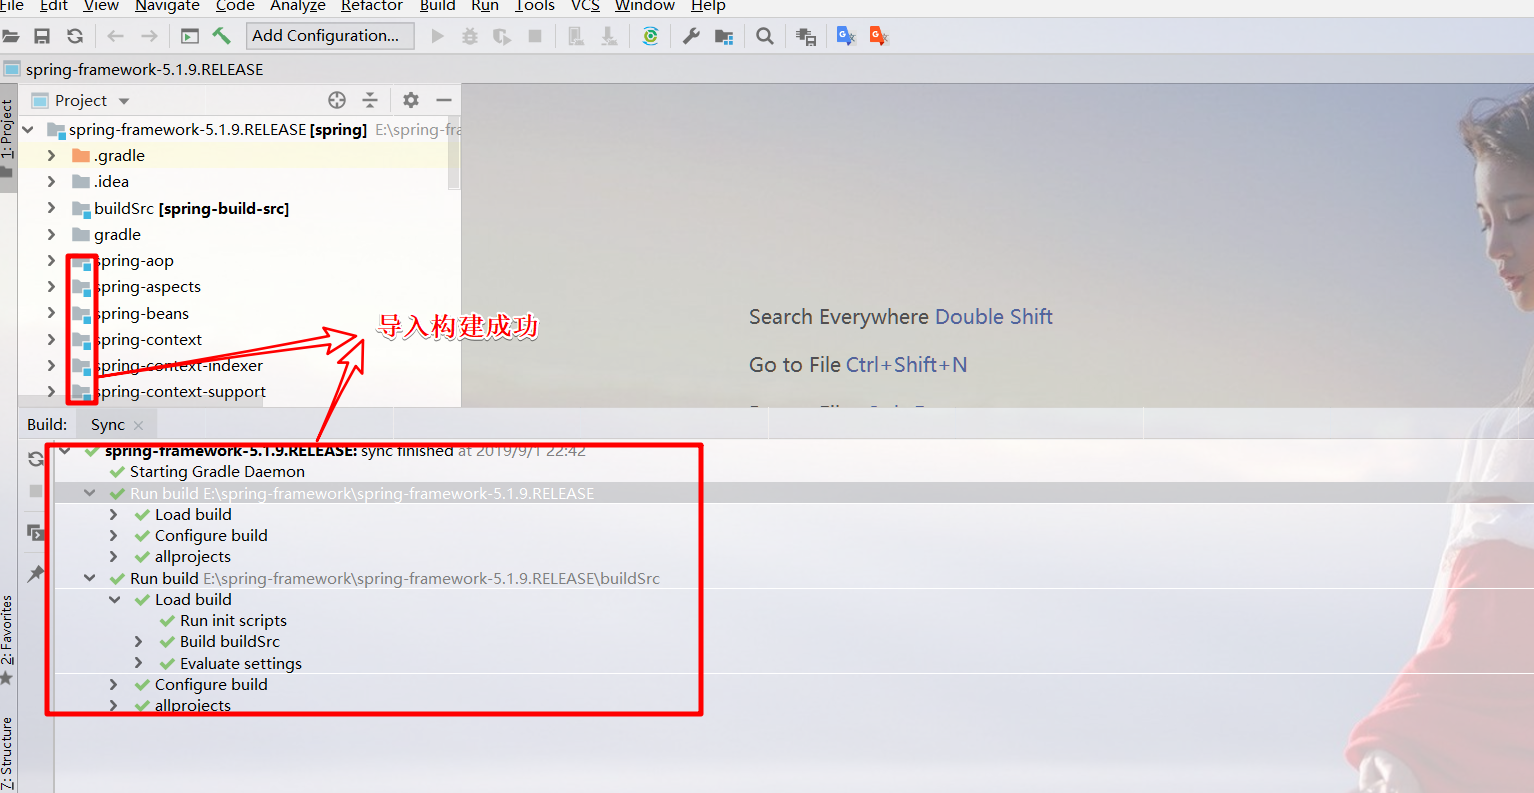Click the Collapse All icon in Project panel
Screen dimensions: 1534x793
pos(370,100)
